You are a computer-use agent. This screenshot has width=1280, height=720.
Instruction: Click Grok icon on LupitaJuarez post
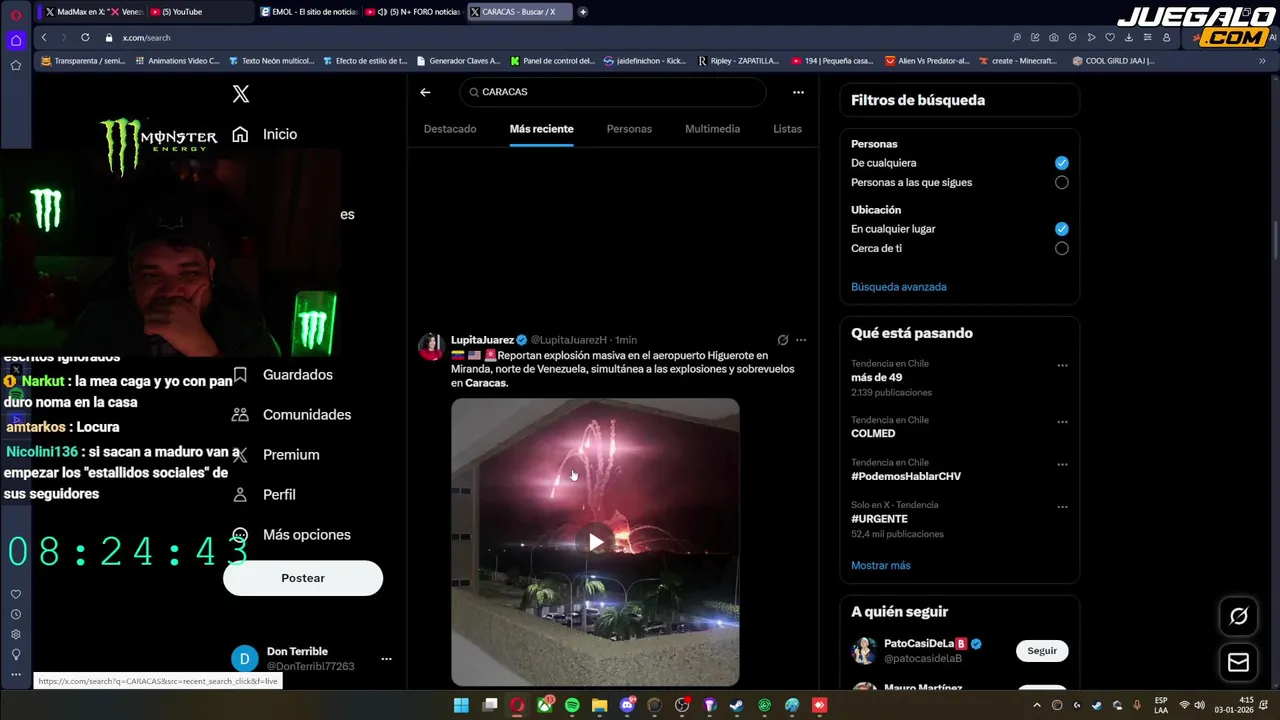[783, 340]
